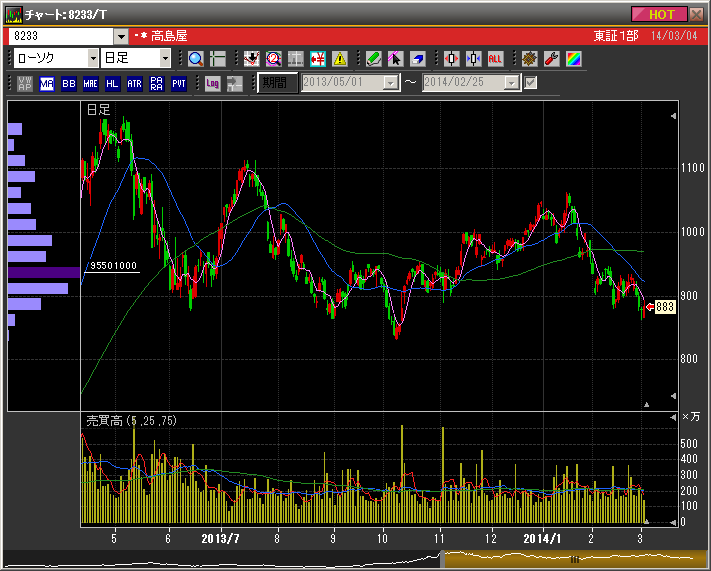Open the start date 2013/05/01 picker

[x=390, y=83]
